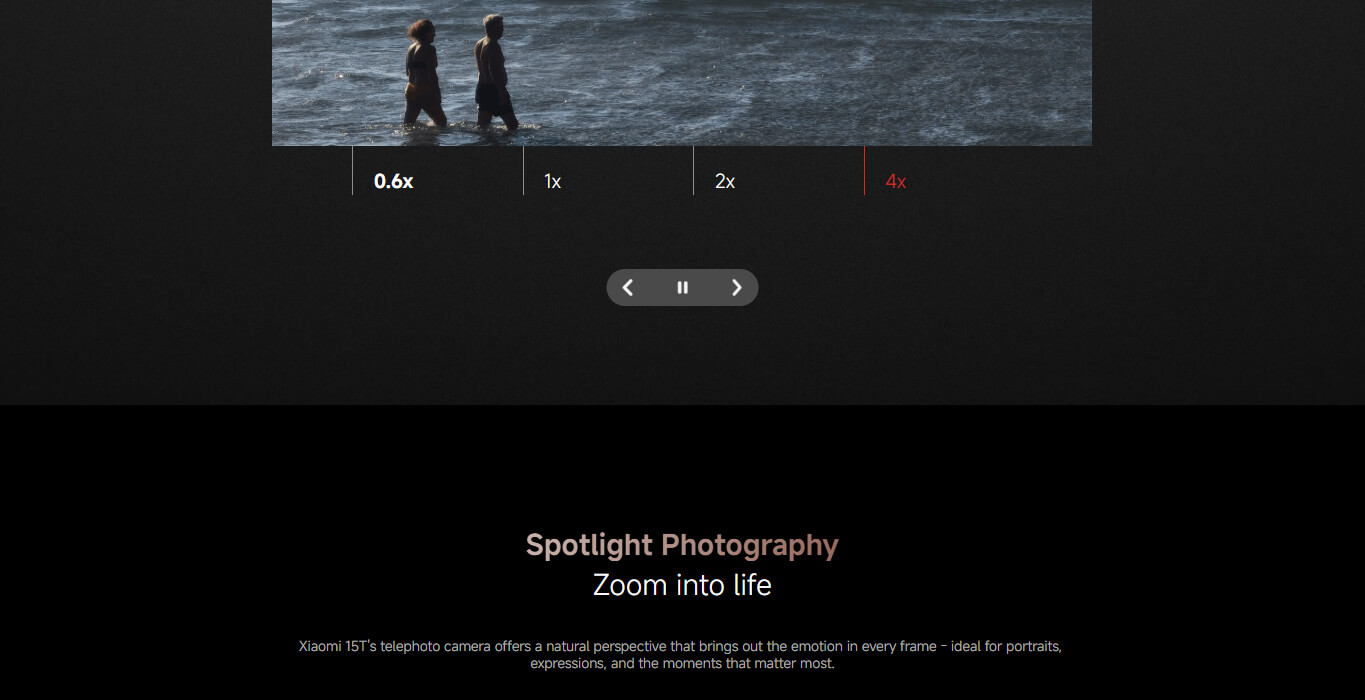Screen dimensions: 1365x700
Task: Click the gray carousel control pill
Action: (682, 288)
